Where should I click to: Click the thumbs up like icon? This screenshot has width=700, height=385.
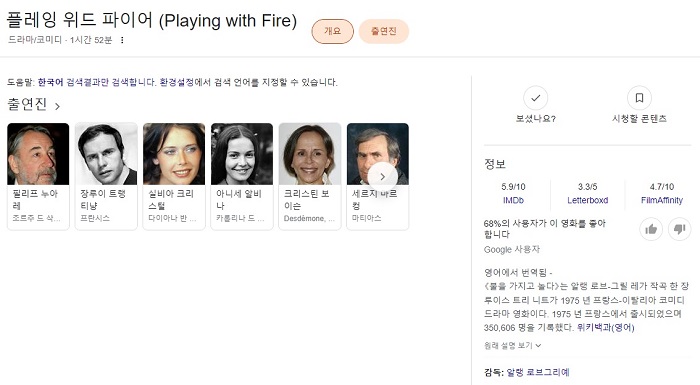(x=651, y=230)
